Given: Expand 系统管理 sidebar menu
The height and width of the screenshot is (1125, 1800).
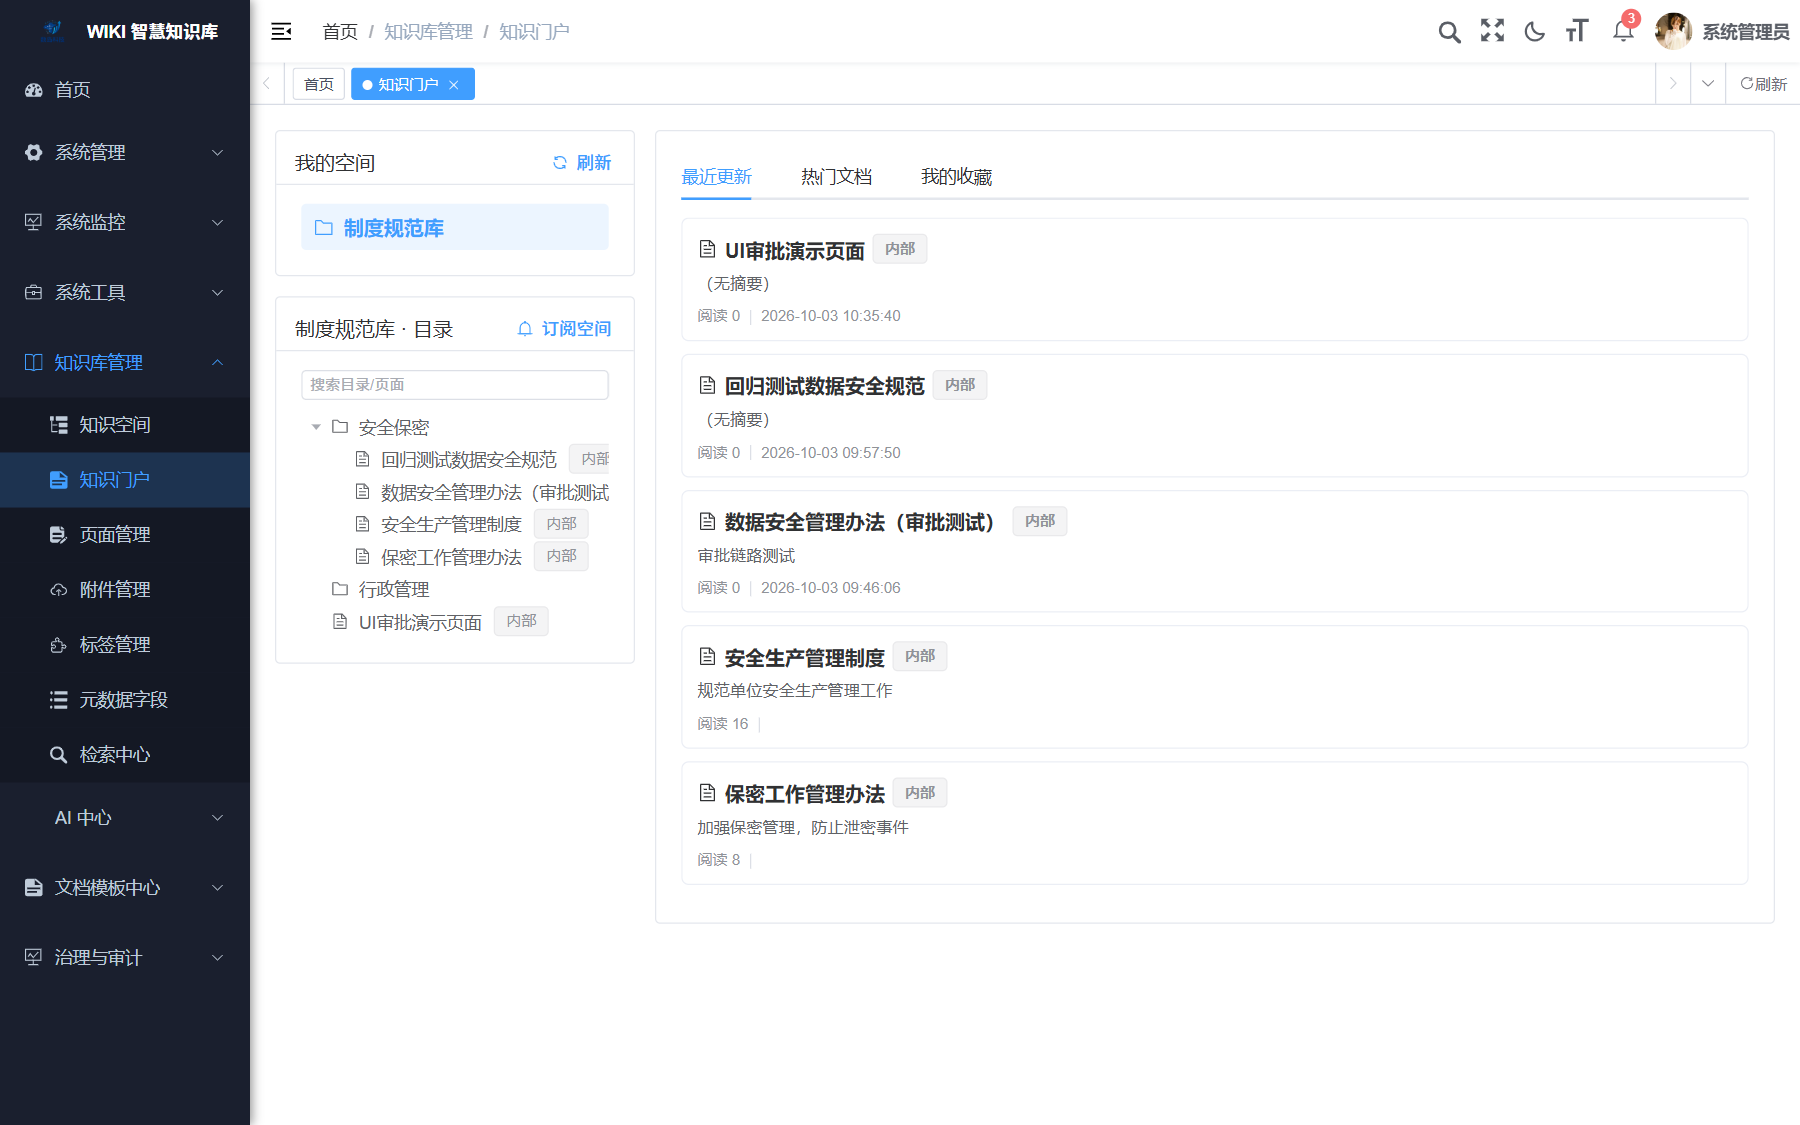Looking at the screenshot, I should [125, 152].
